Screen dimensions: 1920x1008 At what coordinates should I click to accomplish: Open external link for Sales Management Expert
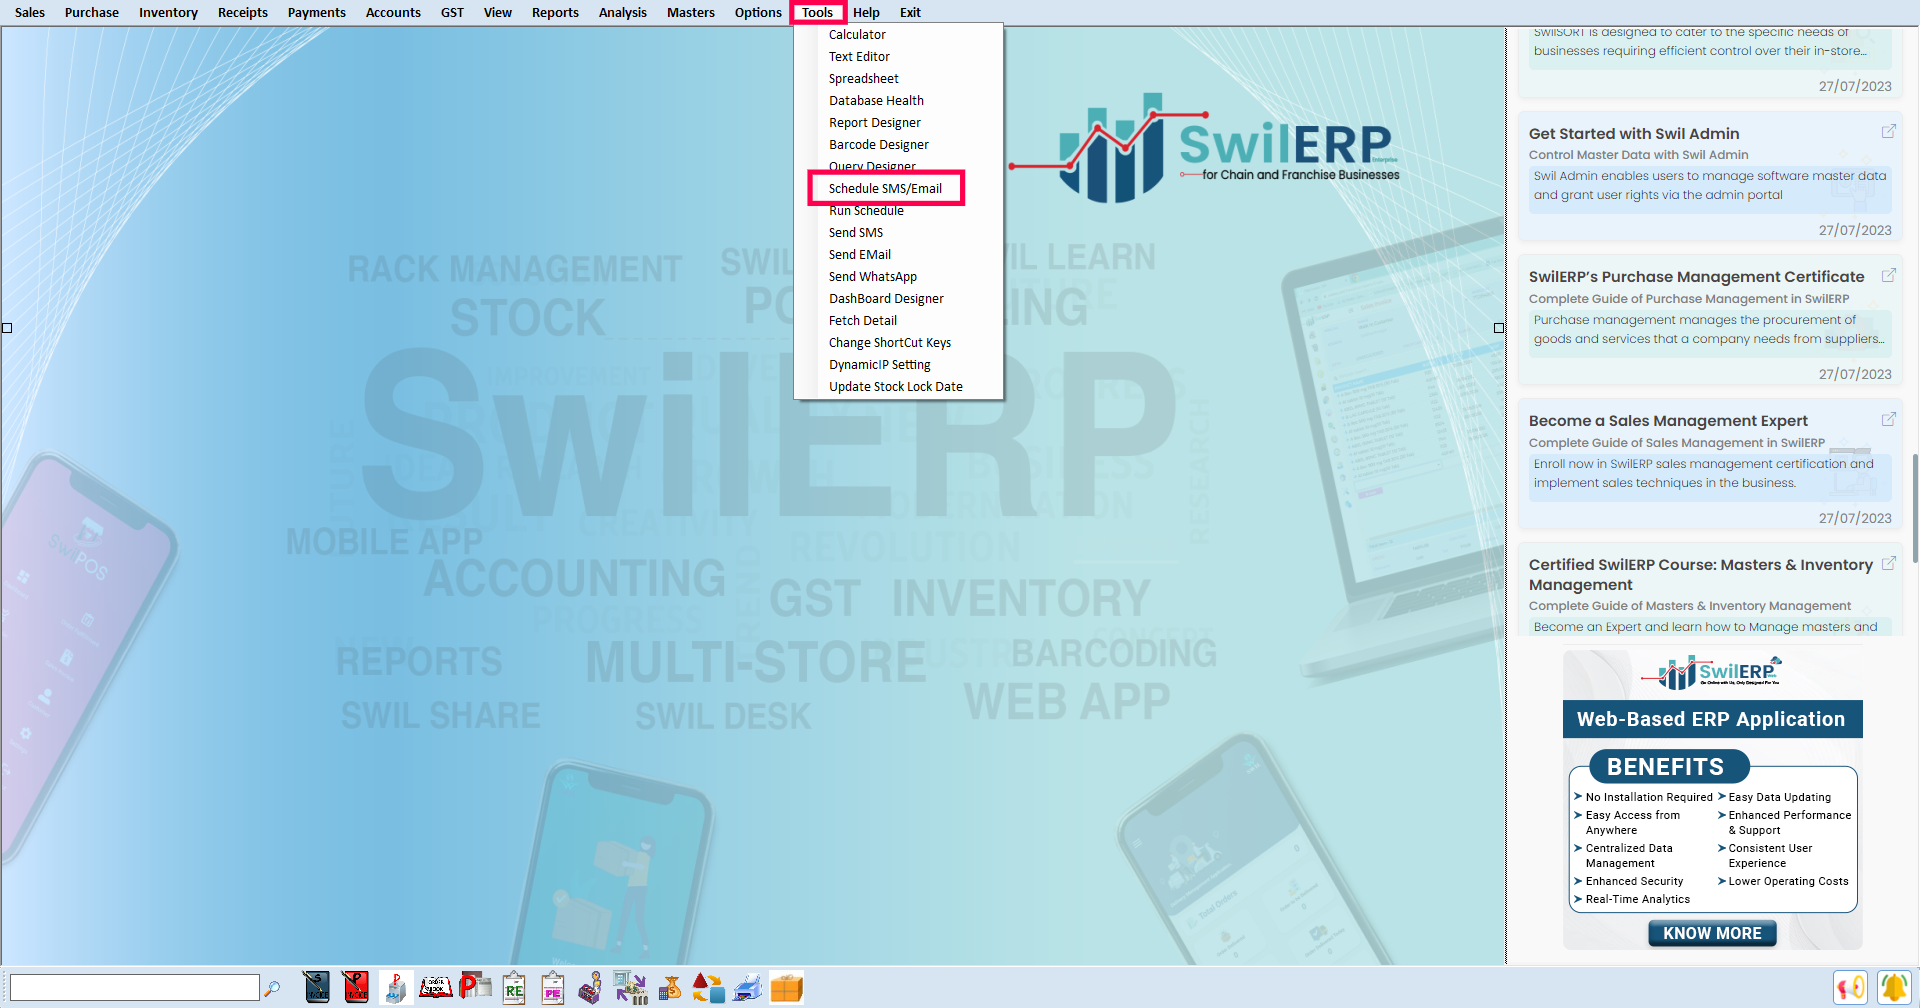click(1888, 419)
